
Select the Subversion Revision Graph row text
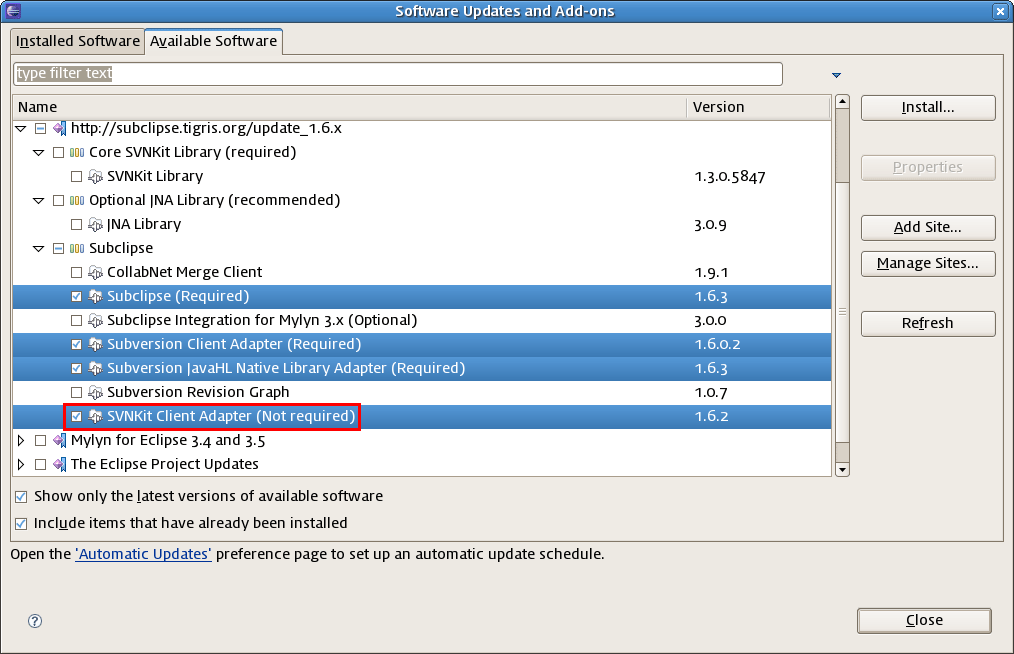click(x=198, y=392)
